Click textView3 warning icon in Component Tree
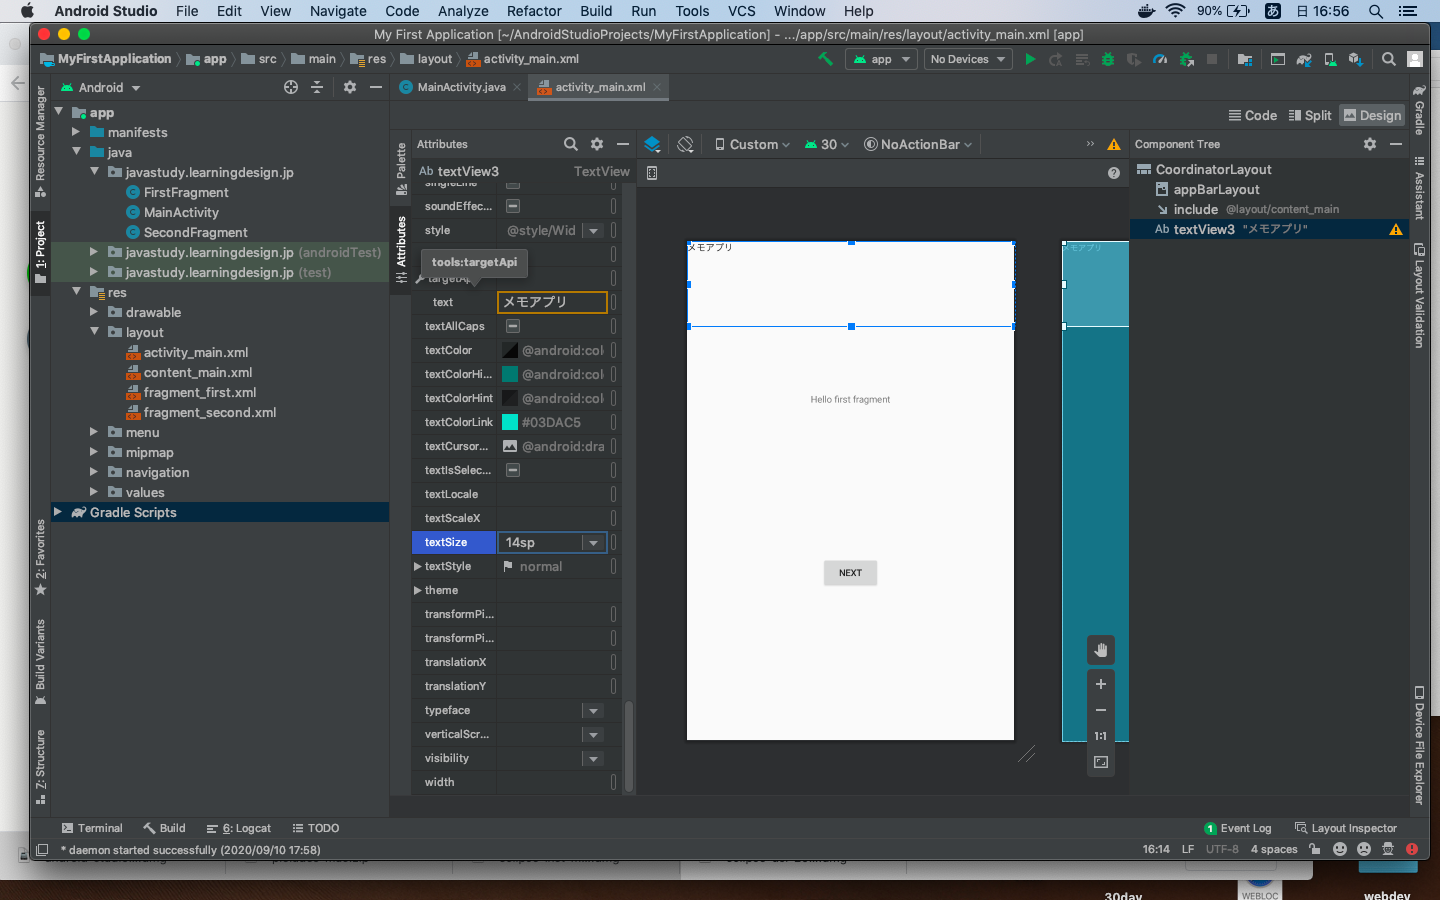Image resolution: width=1440 pixels, height=900 pixels. 1396,229
